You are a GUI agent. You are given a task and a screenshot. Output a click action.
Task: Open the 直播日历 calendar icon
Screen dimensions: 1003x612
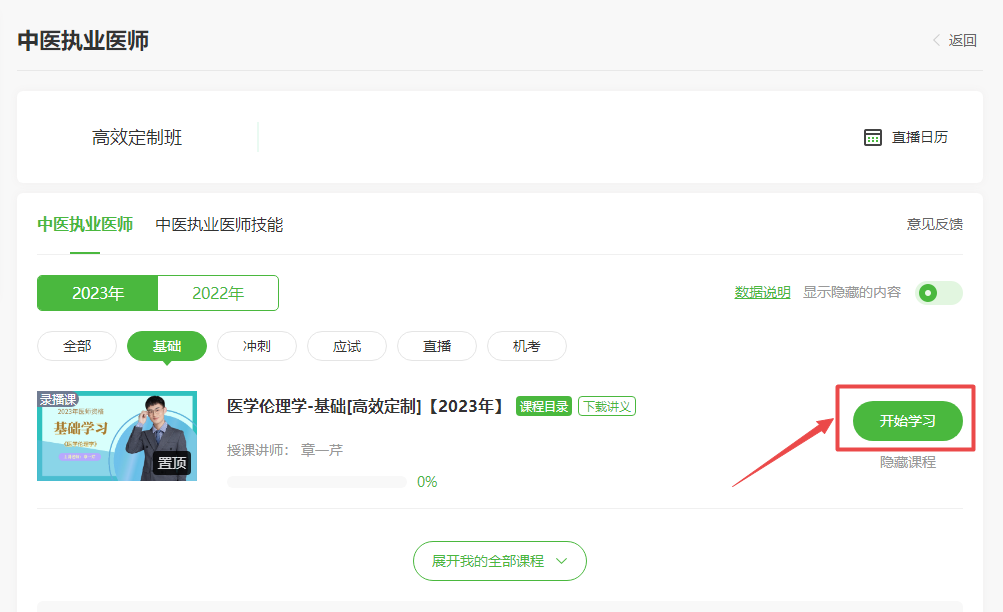[873, 137]
